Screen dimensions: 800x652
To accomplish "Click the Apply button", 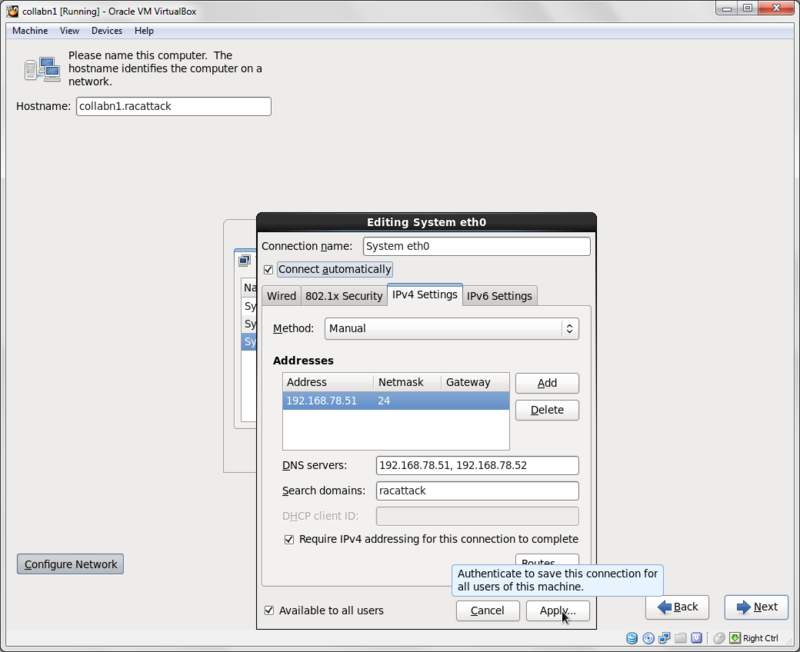I will pos(558,611).
